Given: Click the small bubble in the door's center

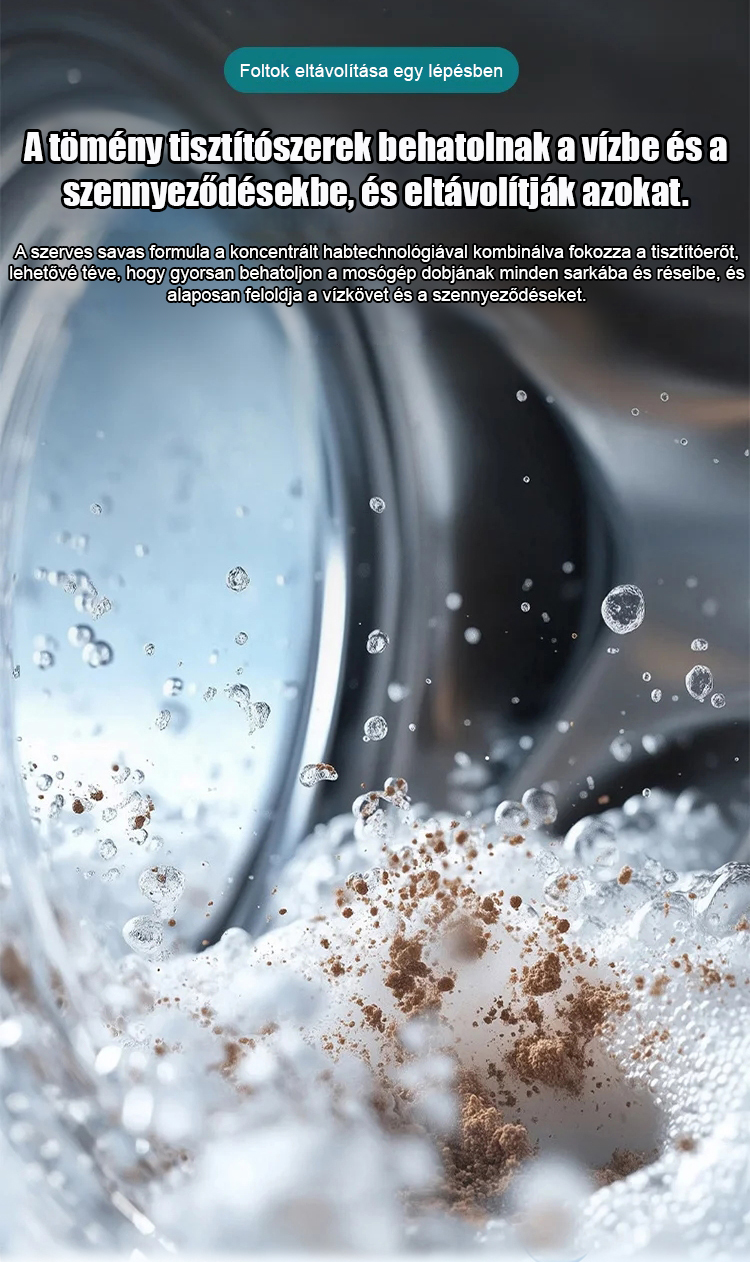Looking at the screenshot, I should tap(238, 578).
